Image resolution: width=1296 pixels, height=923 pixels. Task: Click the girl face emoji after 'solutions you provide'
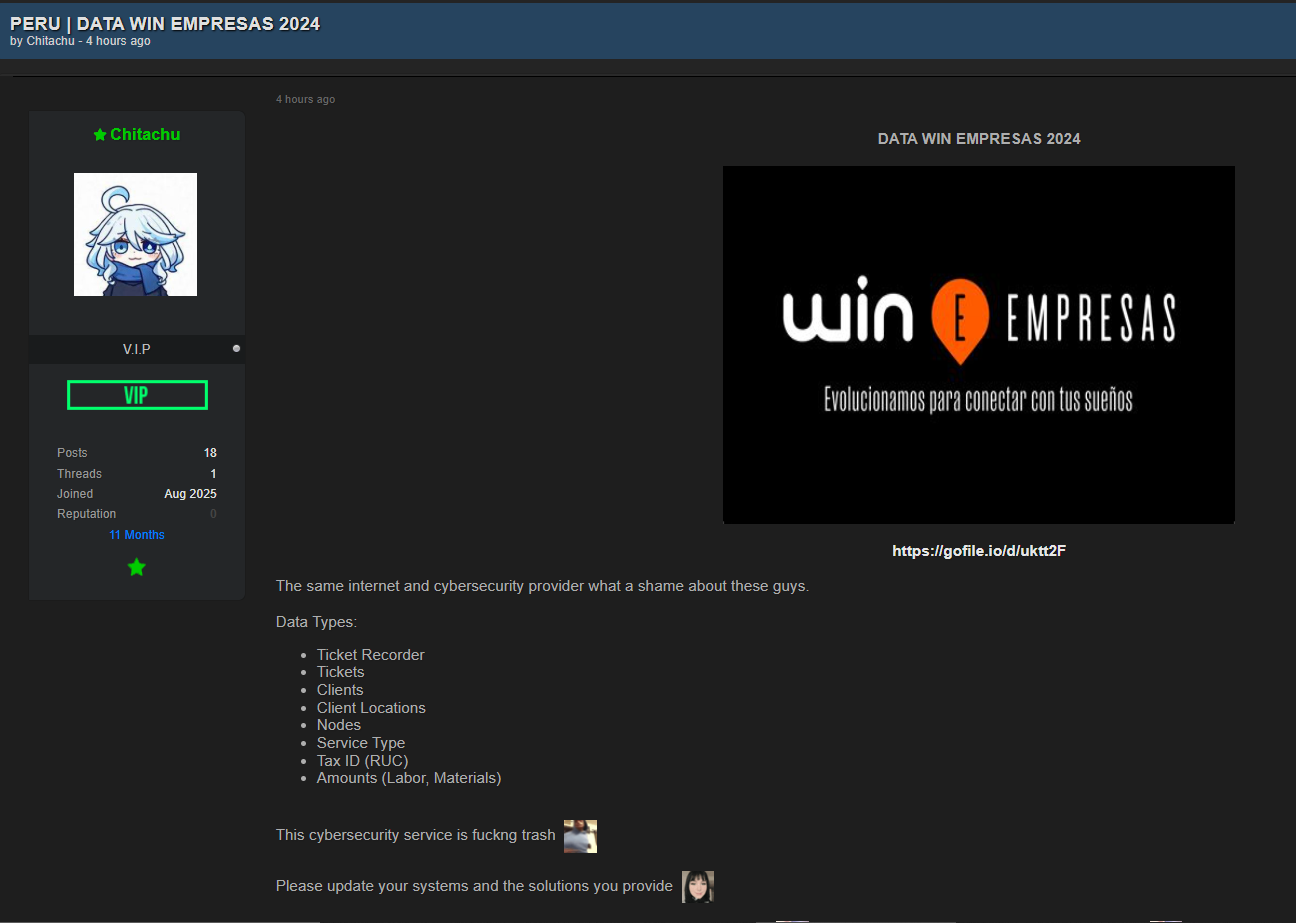click(x=698, y=887)
